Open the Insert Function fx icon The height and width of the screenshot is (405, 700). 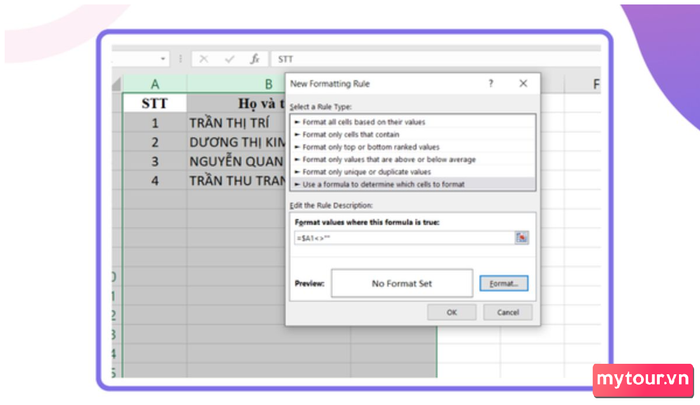coord(254,59)
